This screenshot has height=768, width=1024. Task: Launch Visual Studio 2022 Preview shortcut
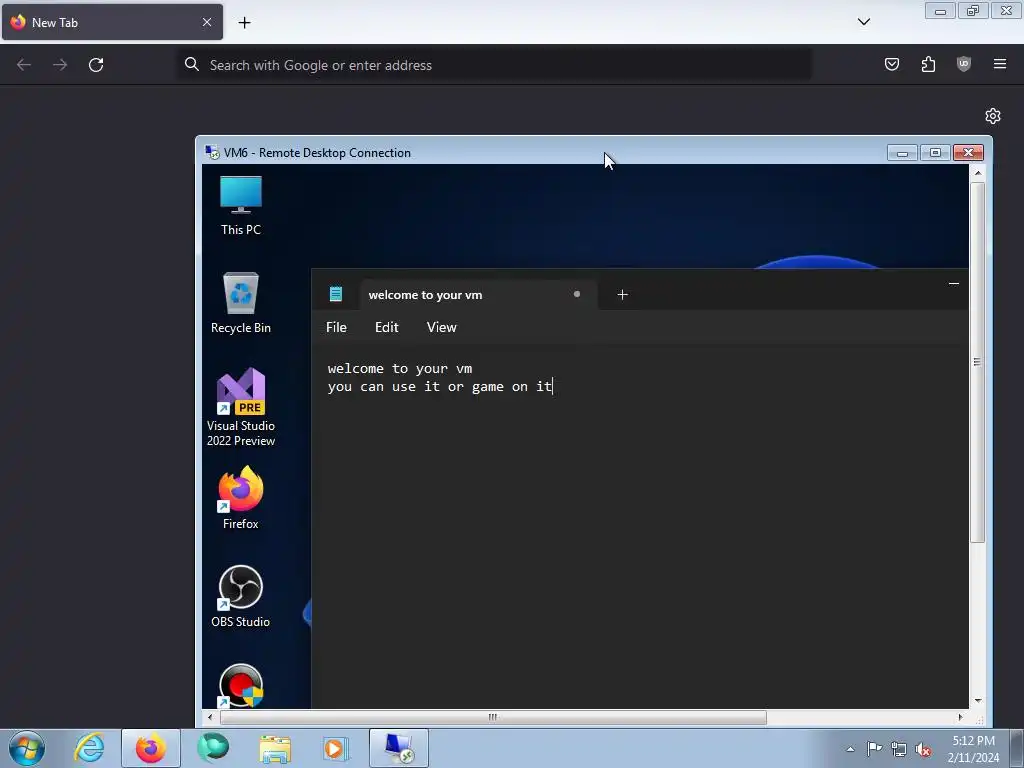[x=240, y=407]
